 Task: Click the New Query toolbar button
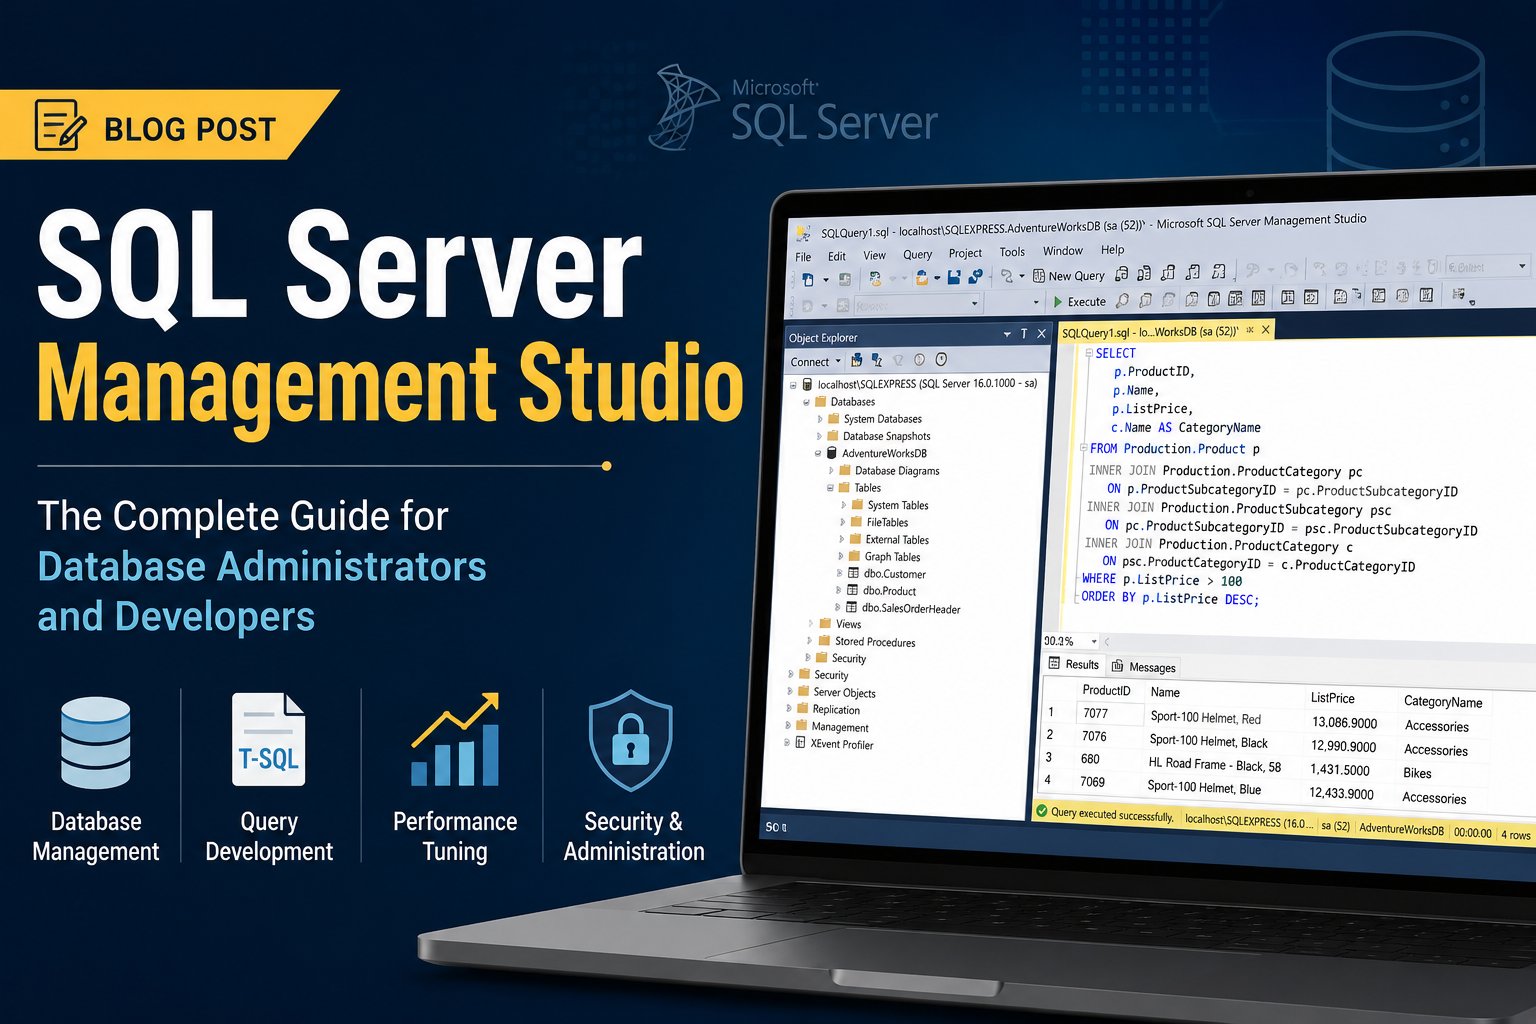point(1069,275)
